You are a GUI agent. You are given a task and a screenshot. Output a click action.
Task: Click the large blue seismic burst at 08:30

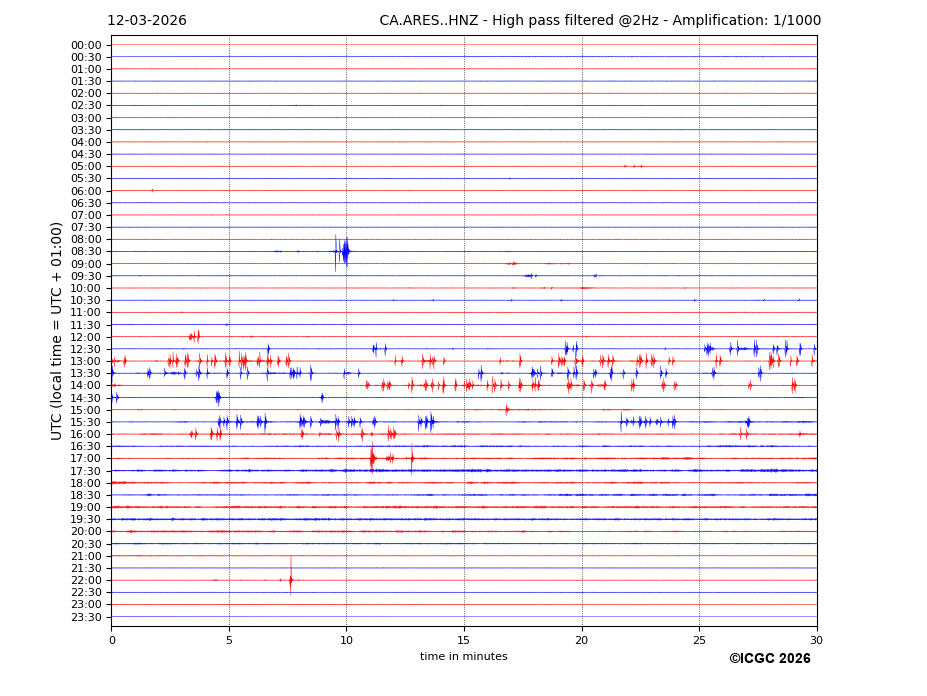tap(345, 251)
